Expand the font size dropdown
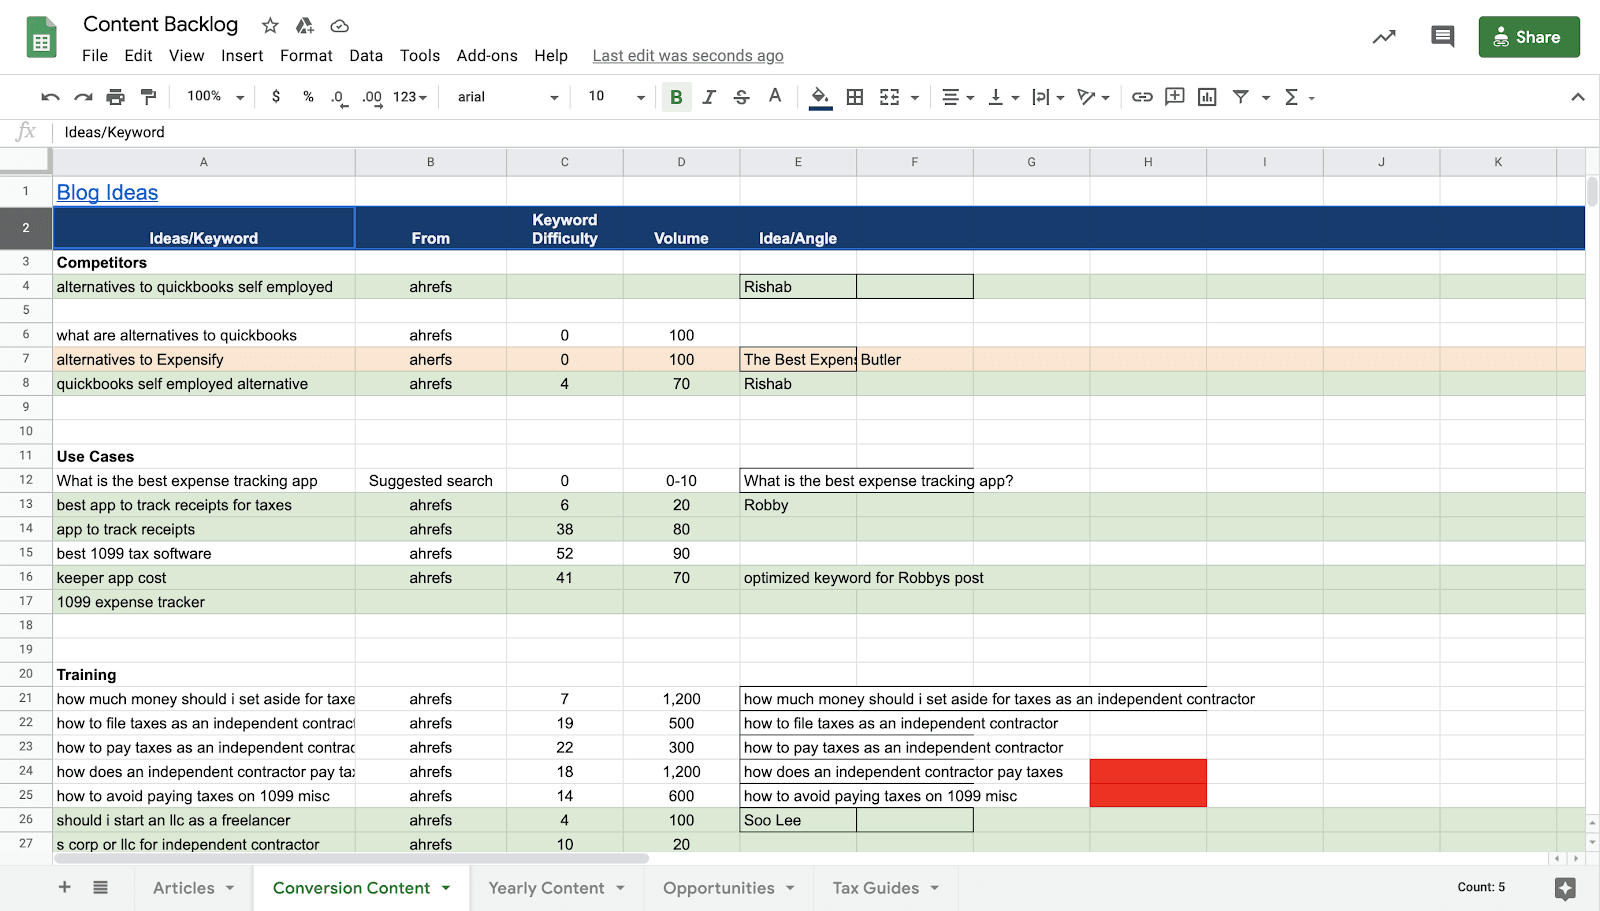 pos(617,97)
